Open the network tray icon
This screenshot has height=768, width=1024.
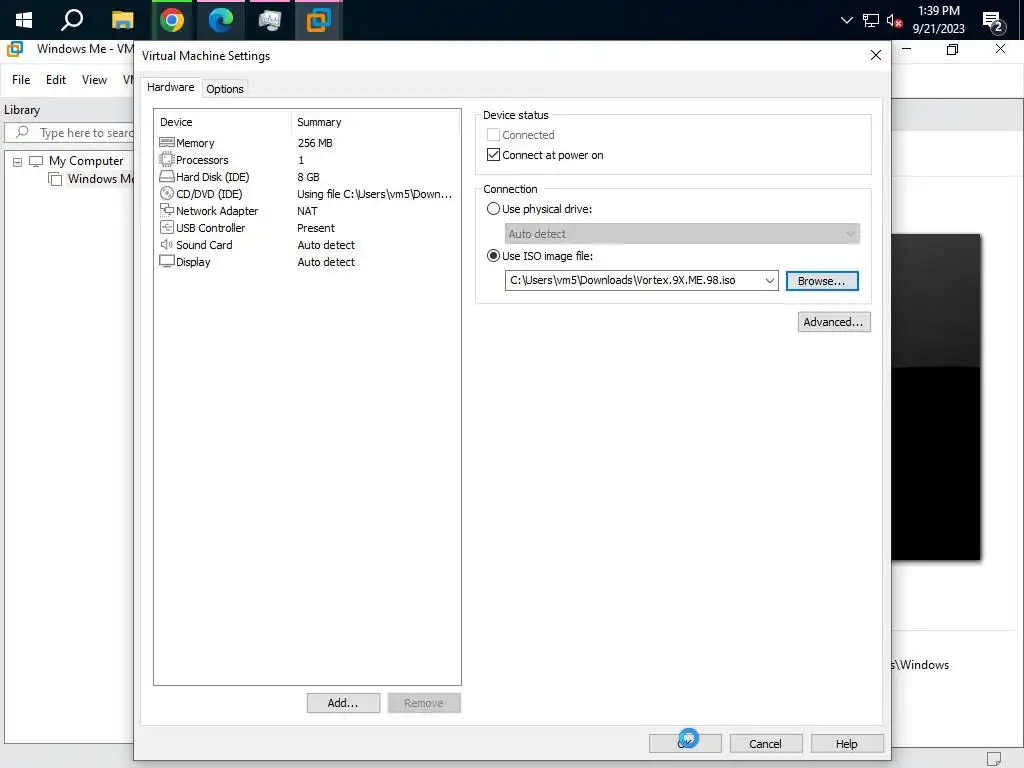871,20
